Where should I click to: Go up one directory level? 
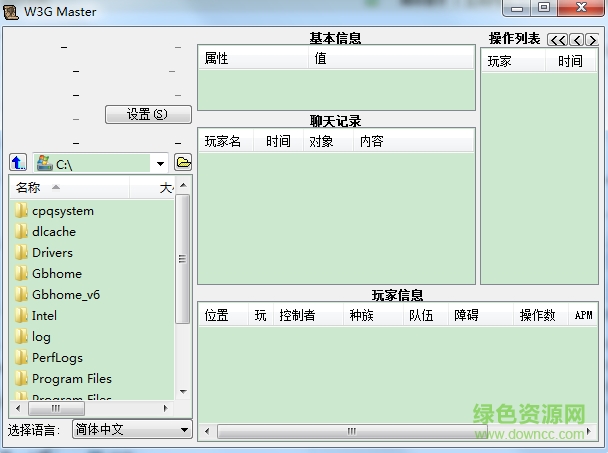(x=18, y=162)
